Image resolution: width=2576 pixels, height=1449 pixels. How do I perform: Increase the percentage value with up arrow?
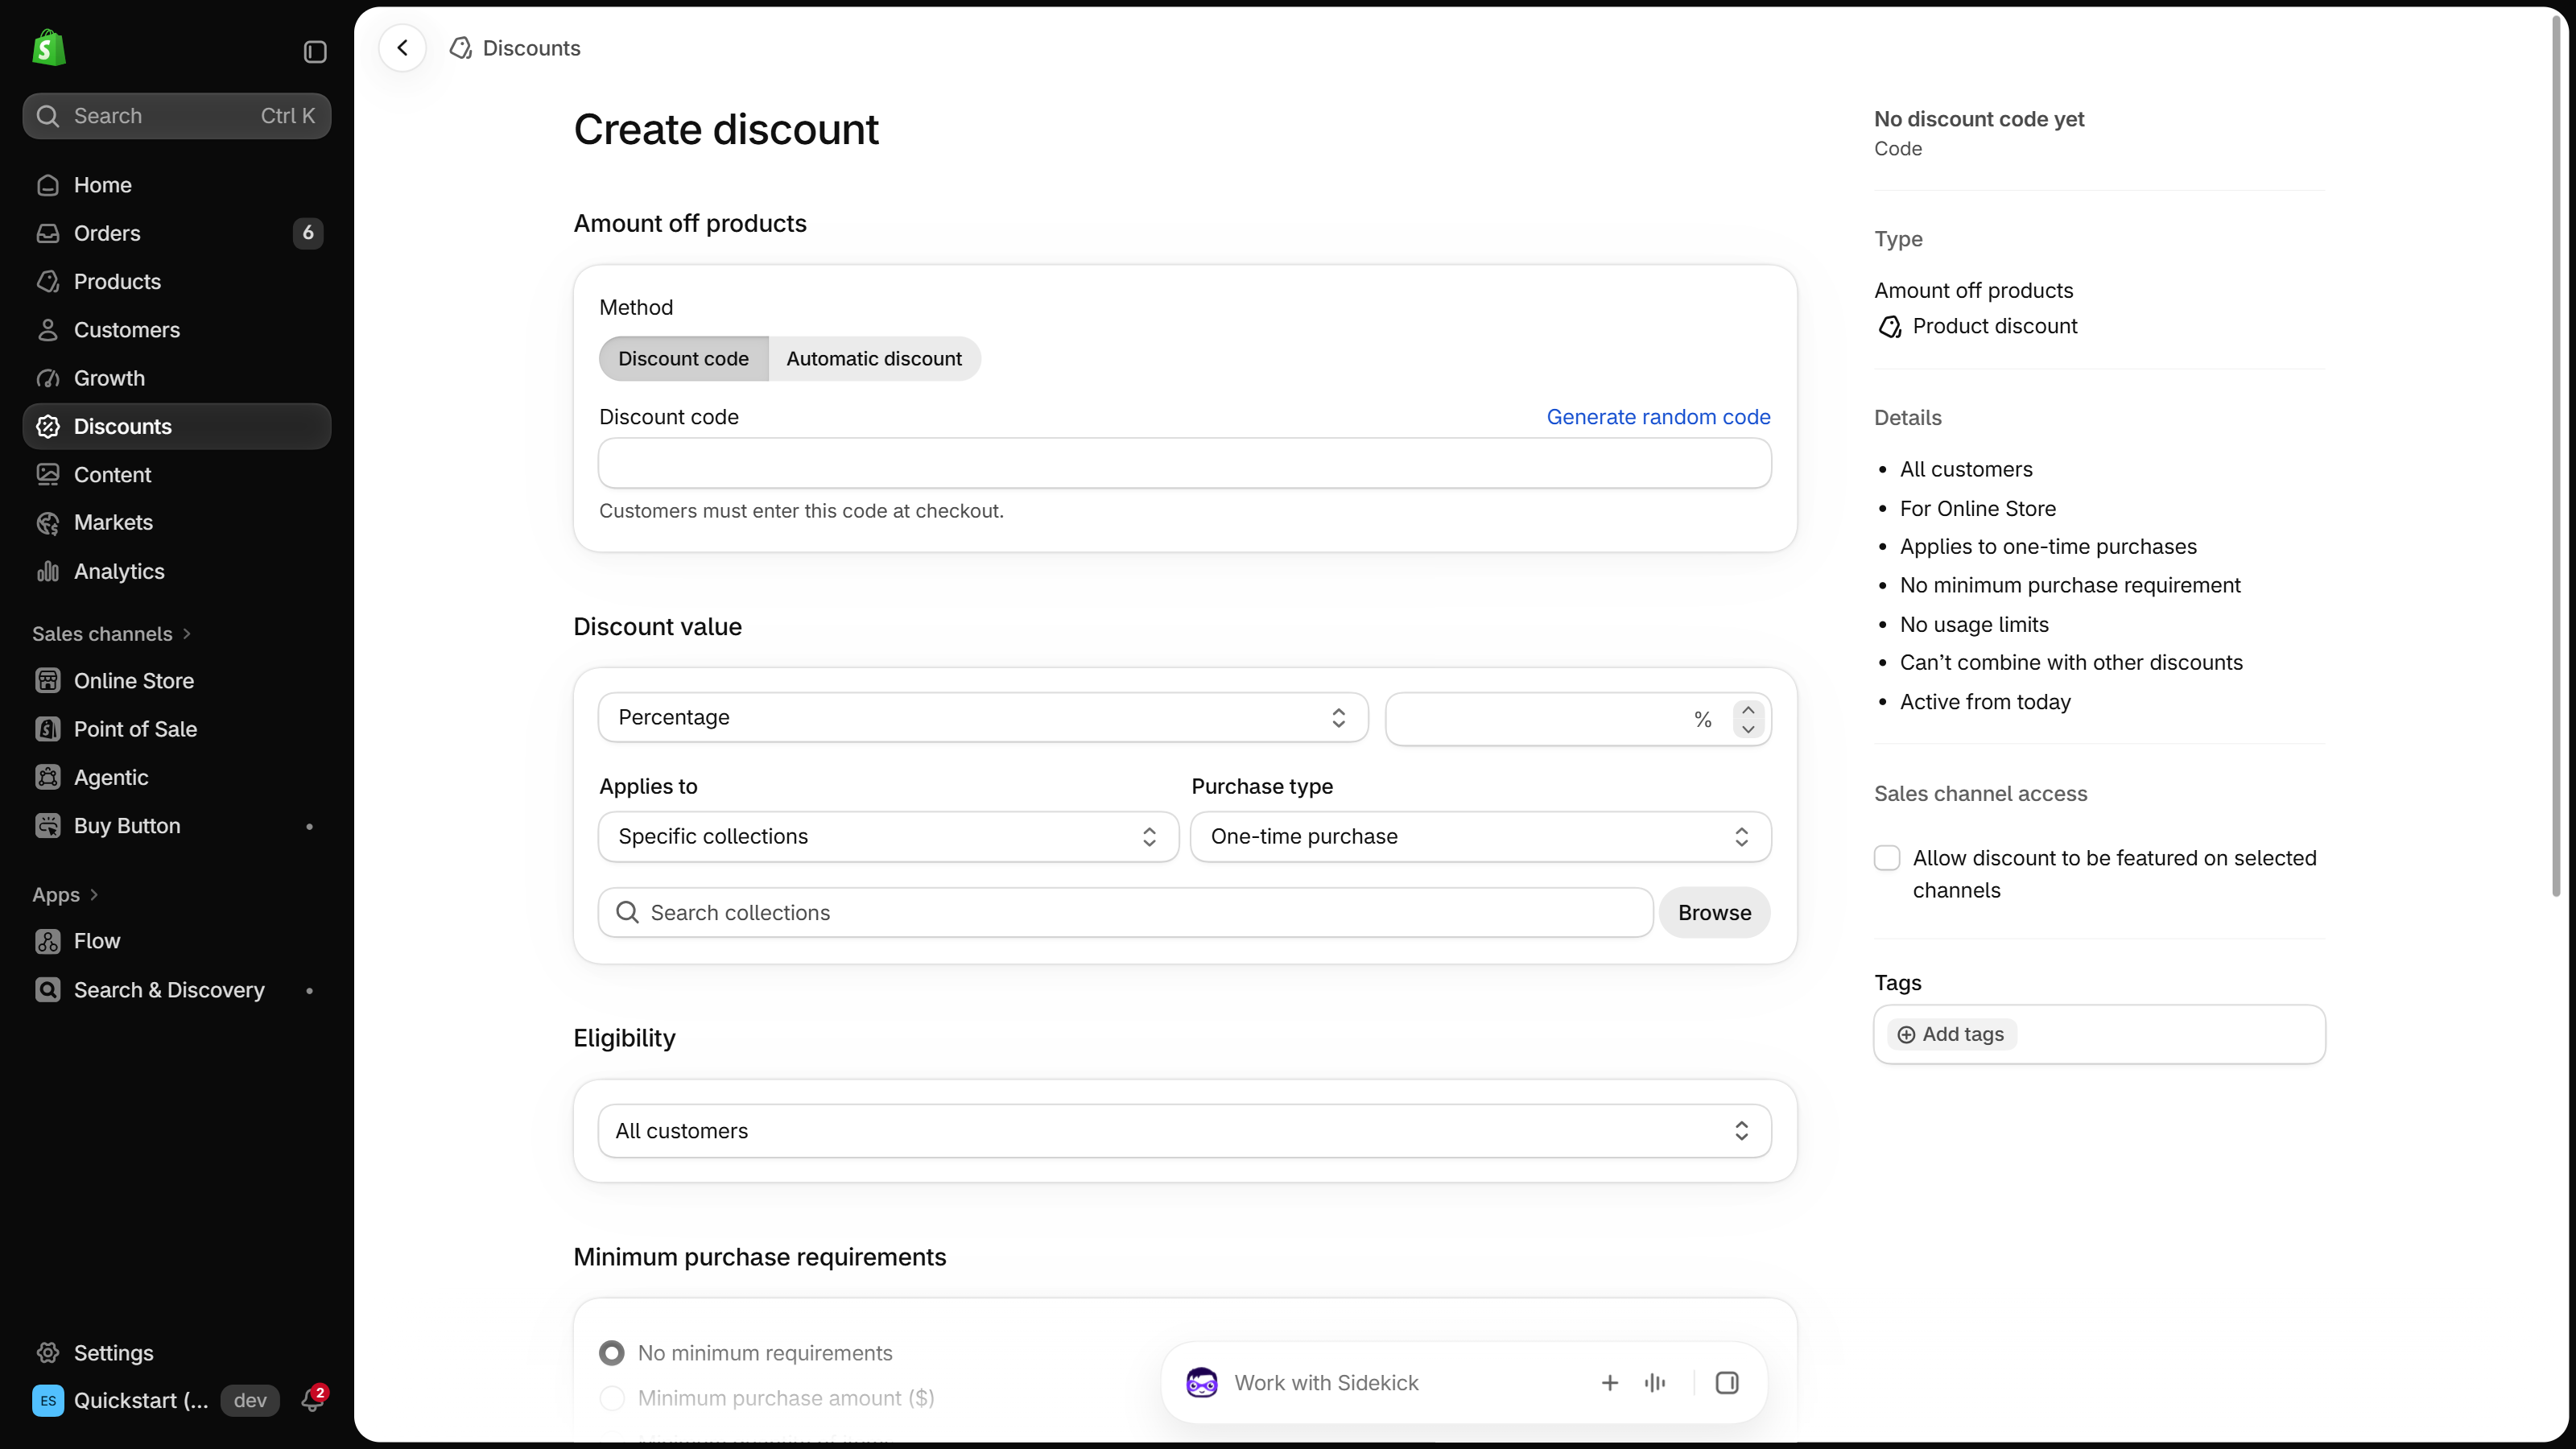[x=1748, y=708]
